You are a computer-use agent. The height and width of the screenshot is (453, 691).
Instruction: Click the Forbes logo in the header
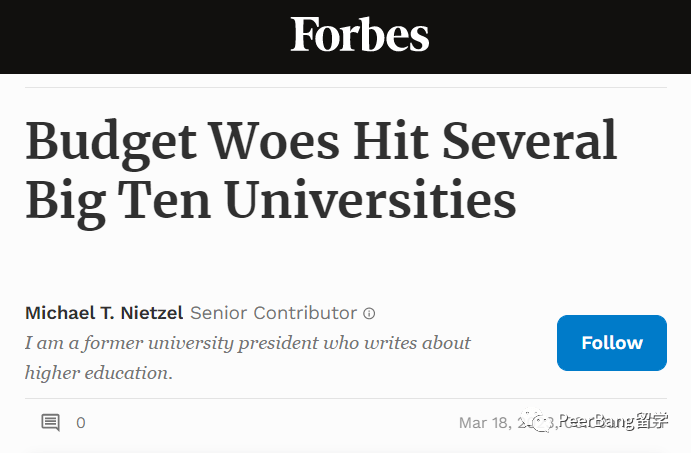click(360, 34)
